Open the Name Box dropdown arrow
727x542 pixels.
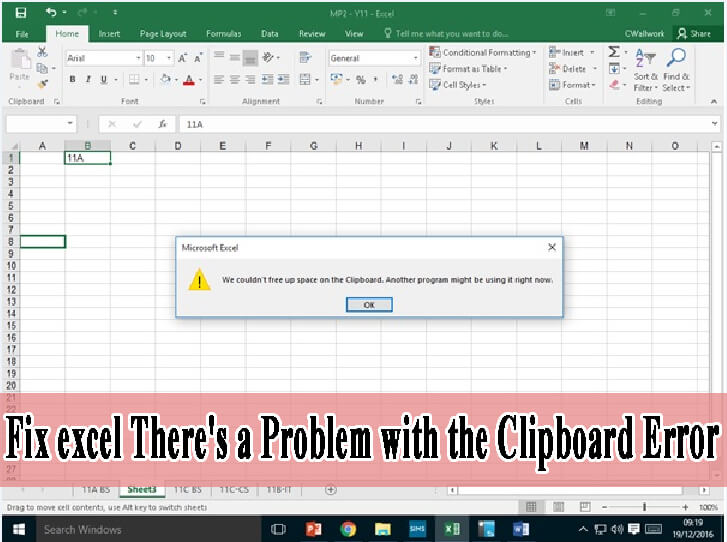[70, 123]
